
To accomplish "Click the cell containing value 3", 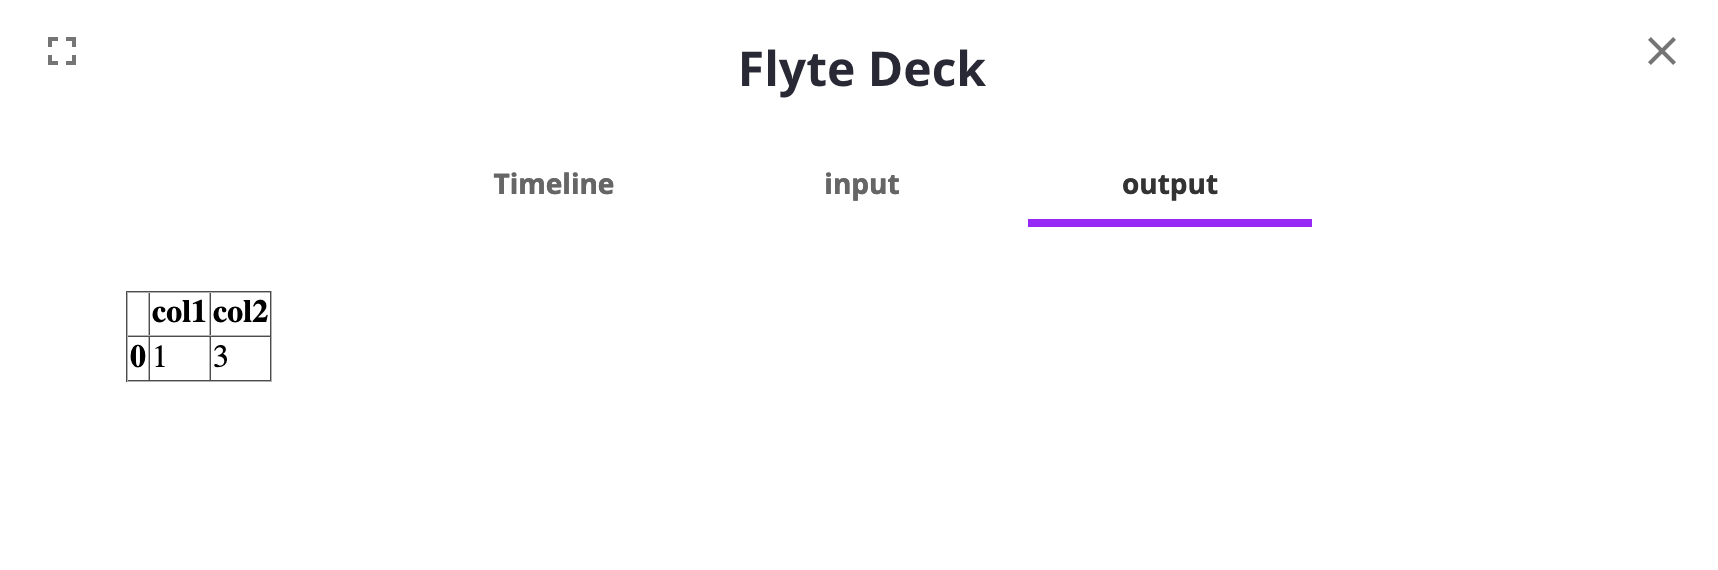I will (x=240, y=357).
